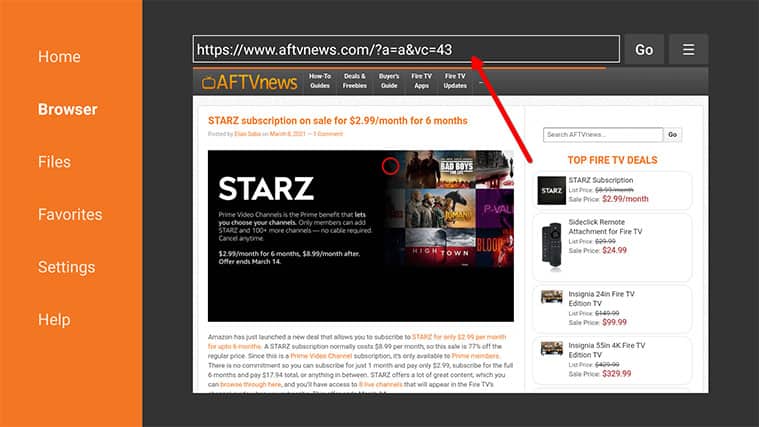Image resolution: width=759 pixels, height=427 pixels.
Task: Open the 1 Comment link
Action: (x=328, y=134)
